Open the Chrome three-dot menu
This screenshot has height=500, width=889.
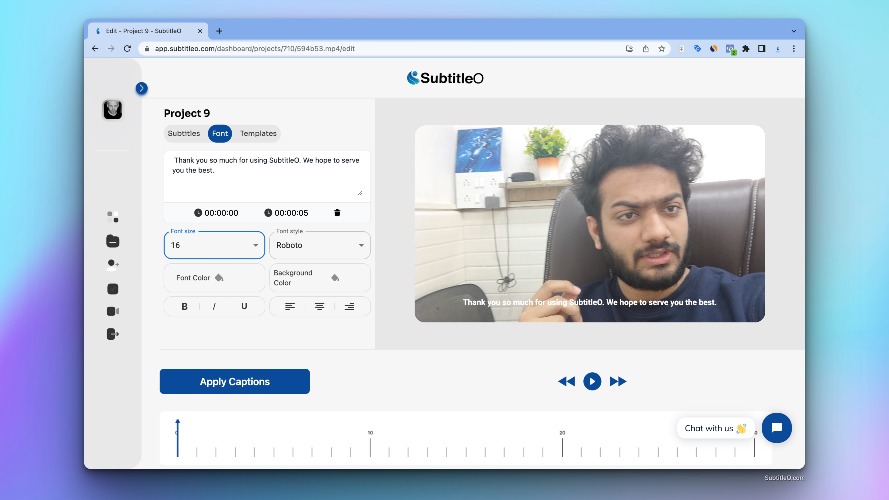click(794, 49)
